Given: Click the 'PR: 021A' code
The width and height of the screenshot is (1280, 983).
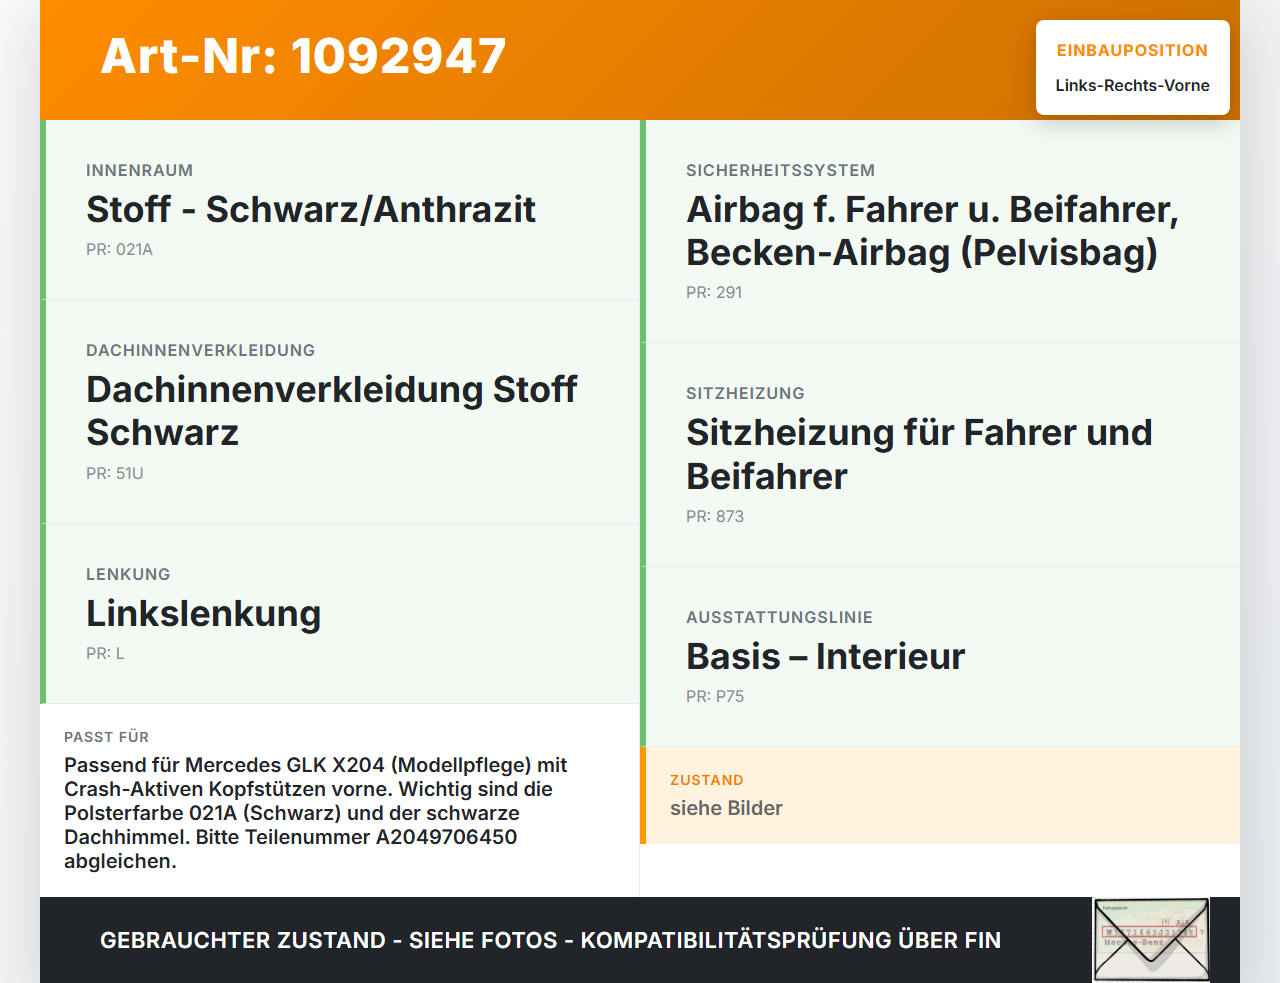Looking at the screenshot, I should (x=119, y=249).
